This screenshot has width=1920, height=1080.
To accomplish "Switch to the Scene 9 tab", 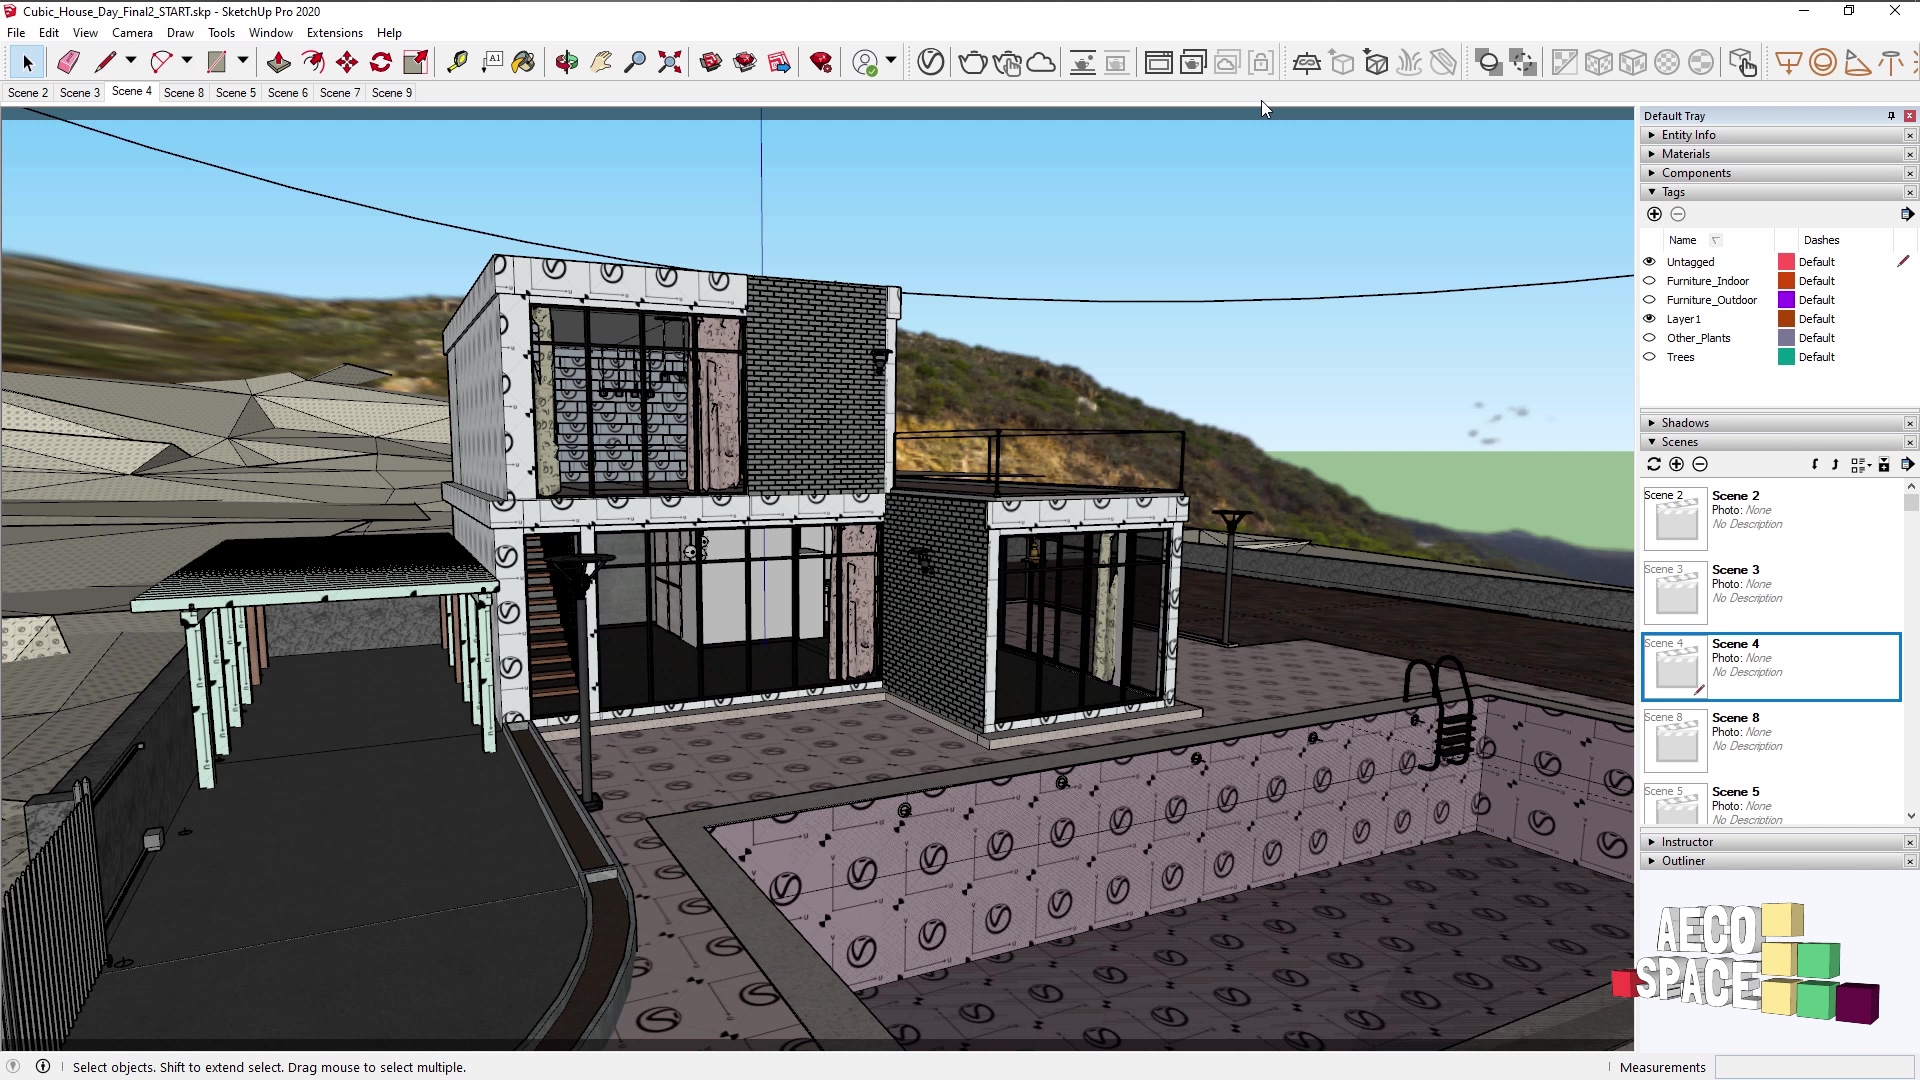I will click(392, 92).
